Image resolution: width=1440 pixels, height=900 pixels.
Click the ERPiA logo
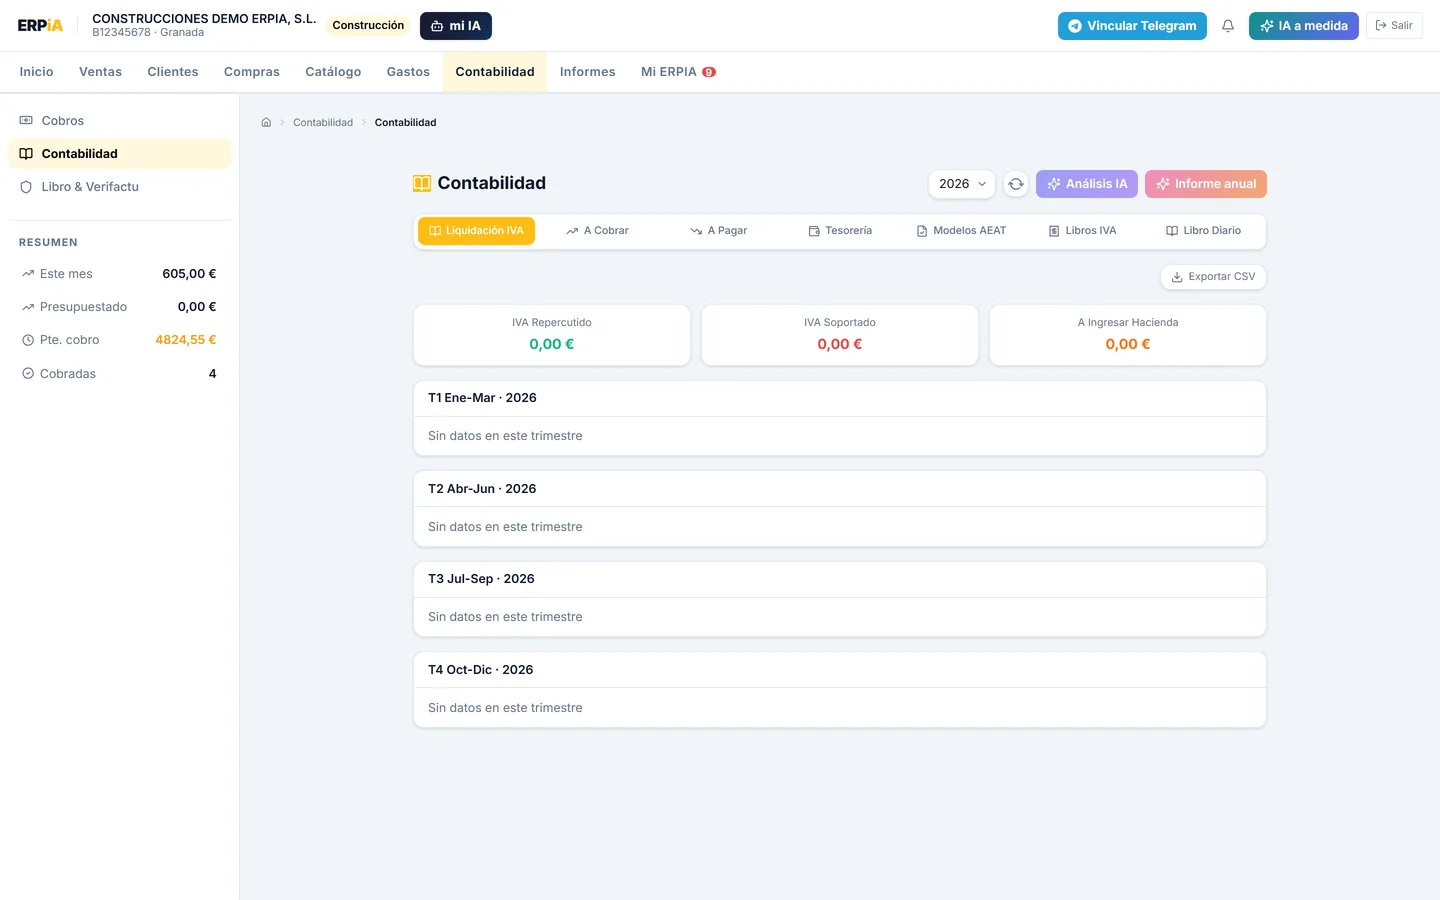(40, 26)
